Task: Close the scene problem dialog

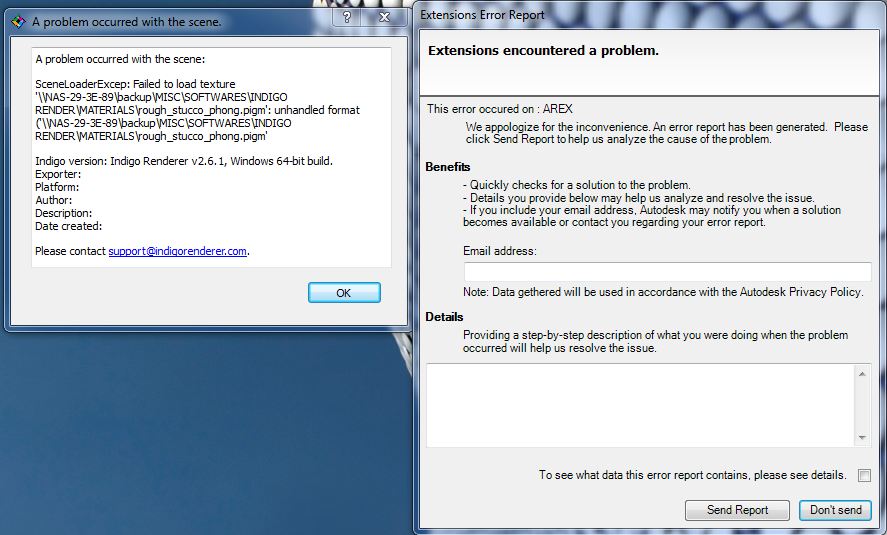Action: [x=384, y=19]
